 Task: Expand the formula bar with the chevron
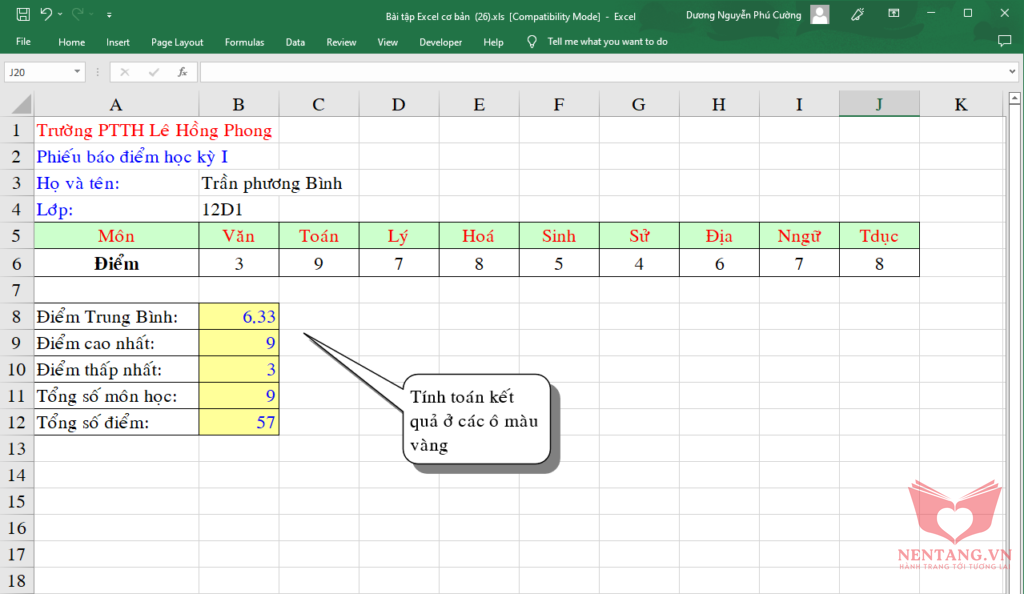pyautogui.click(x=1012, y=72)
